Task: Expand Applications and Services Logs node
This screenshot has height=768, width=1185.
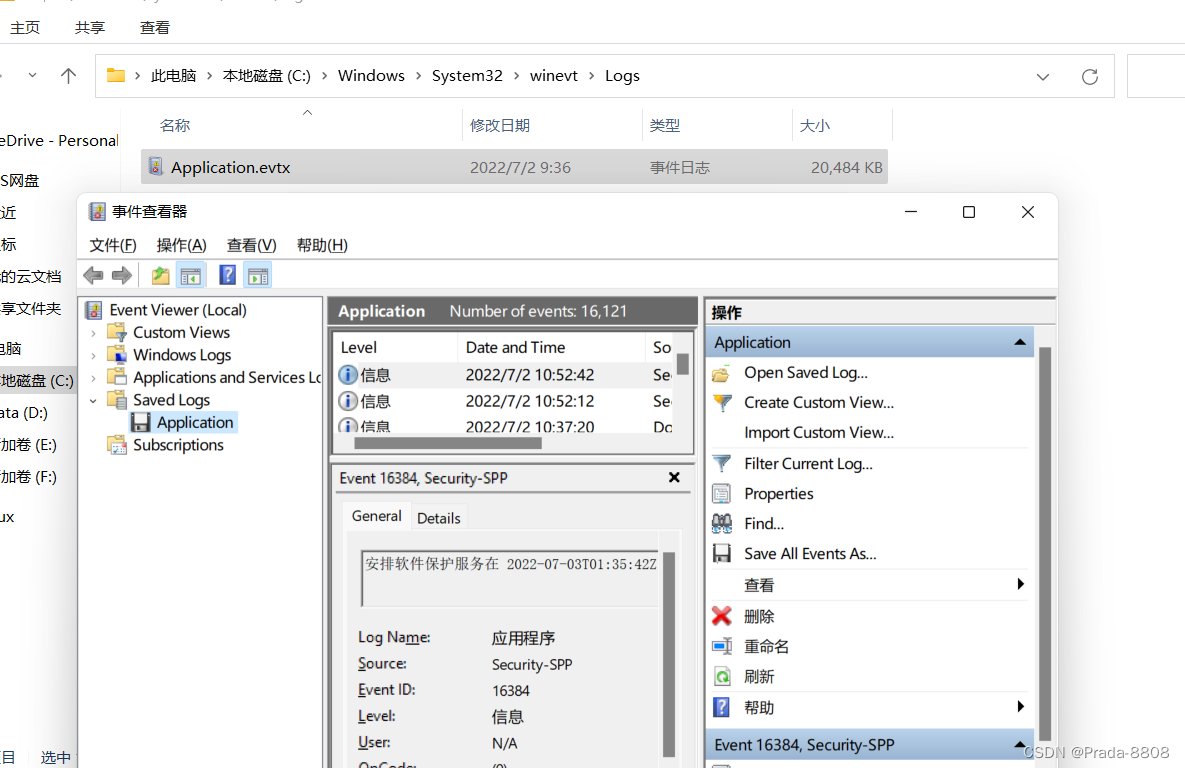Action: coord(93,378)
